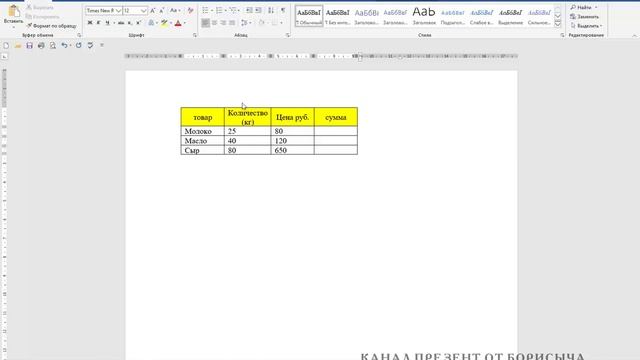Click Заменить replace button

click(584, 17)
